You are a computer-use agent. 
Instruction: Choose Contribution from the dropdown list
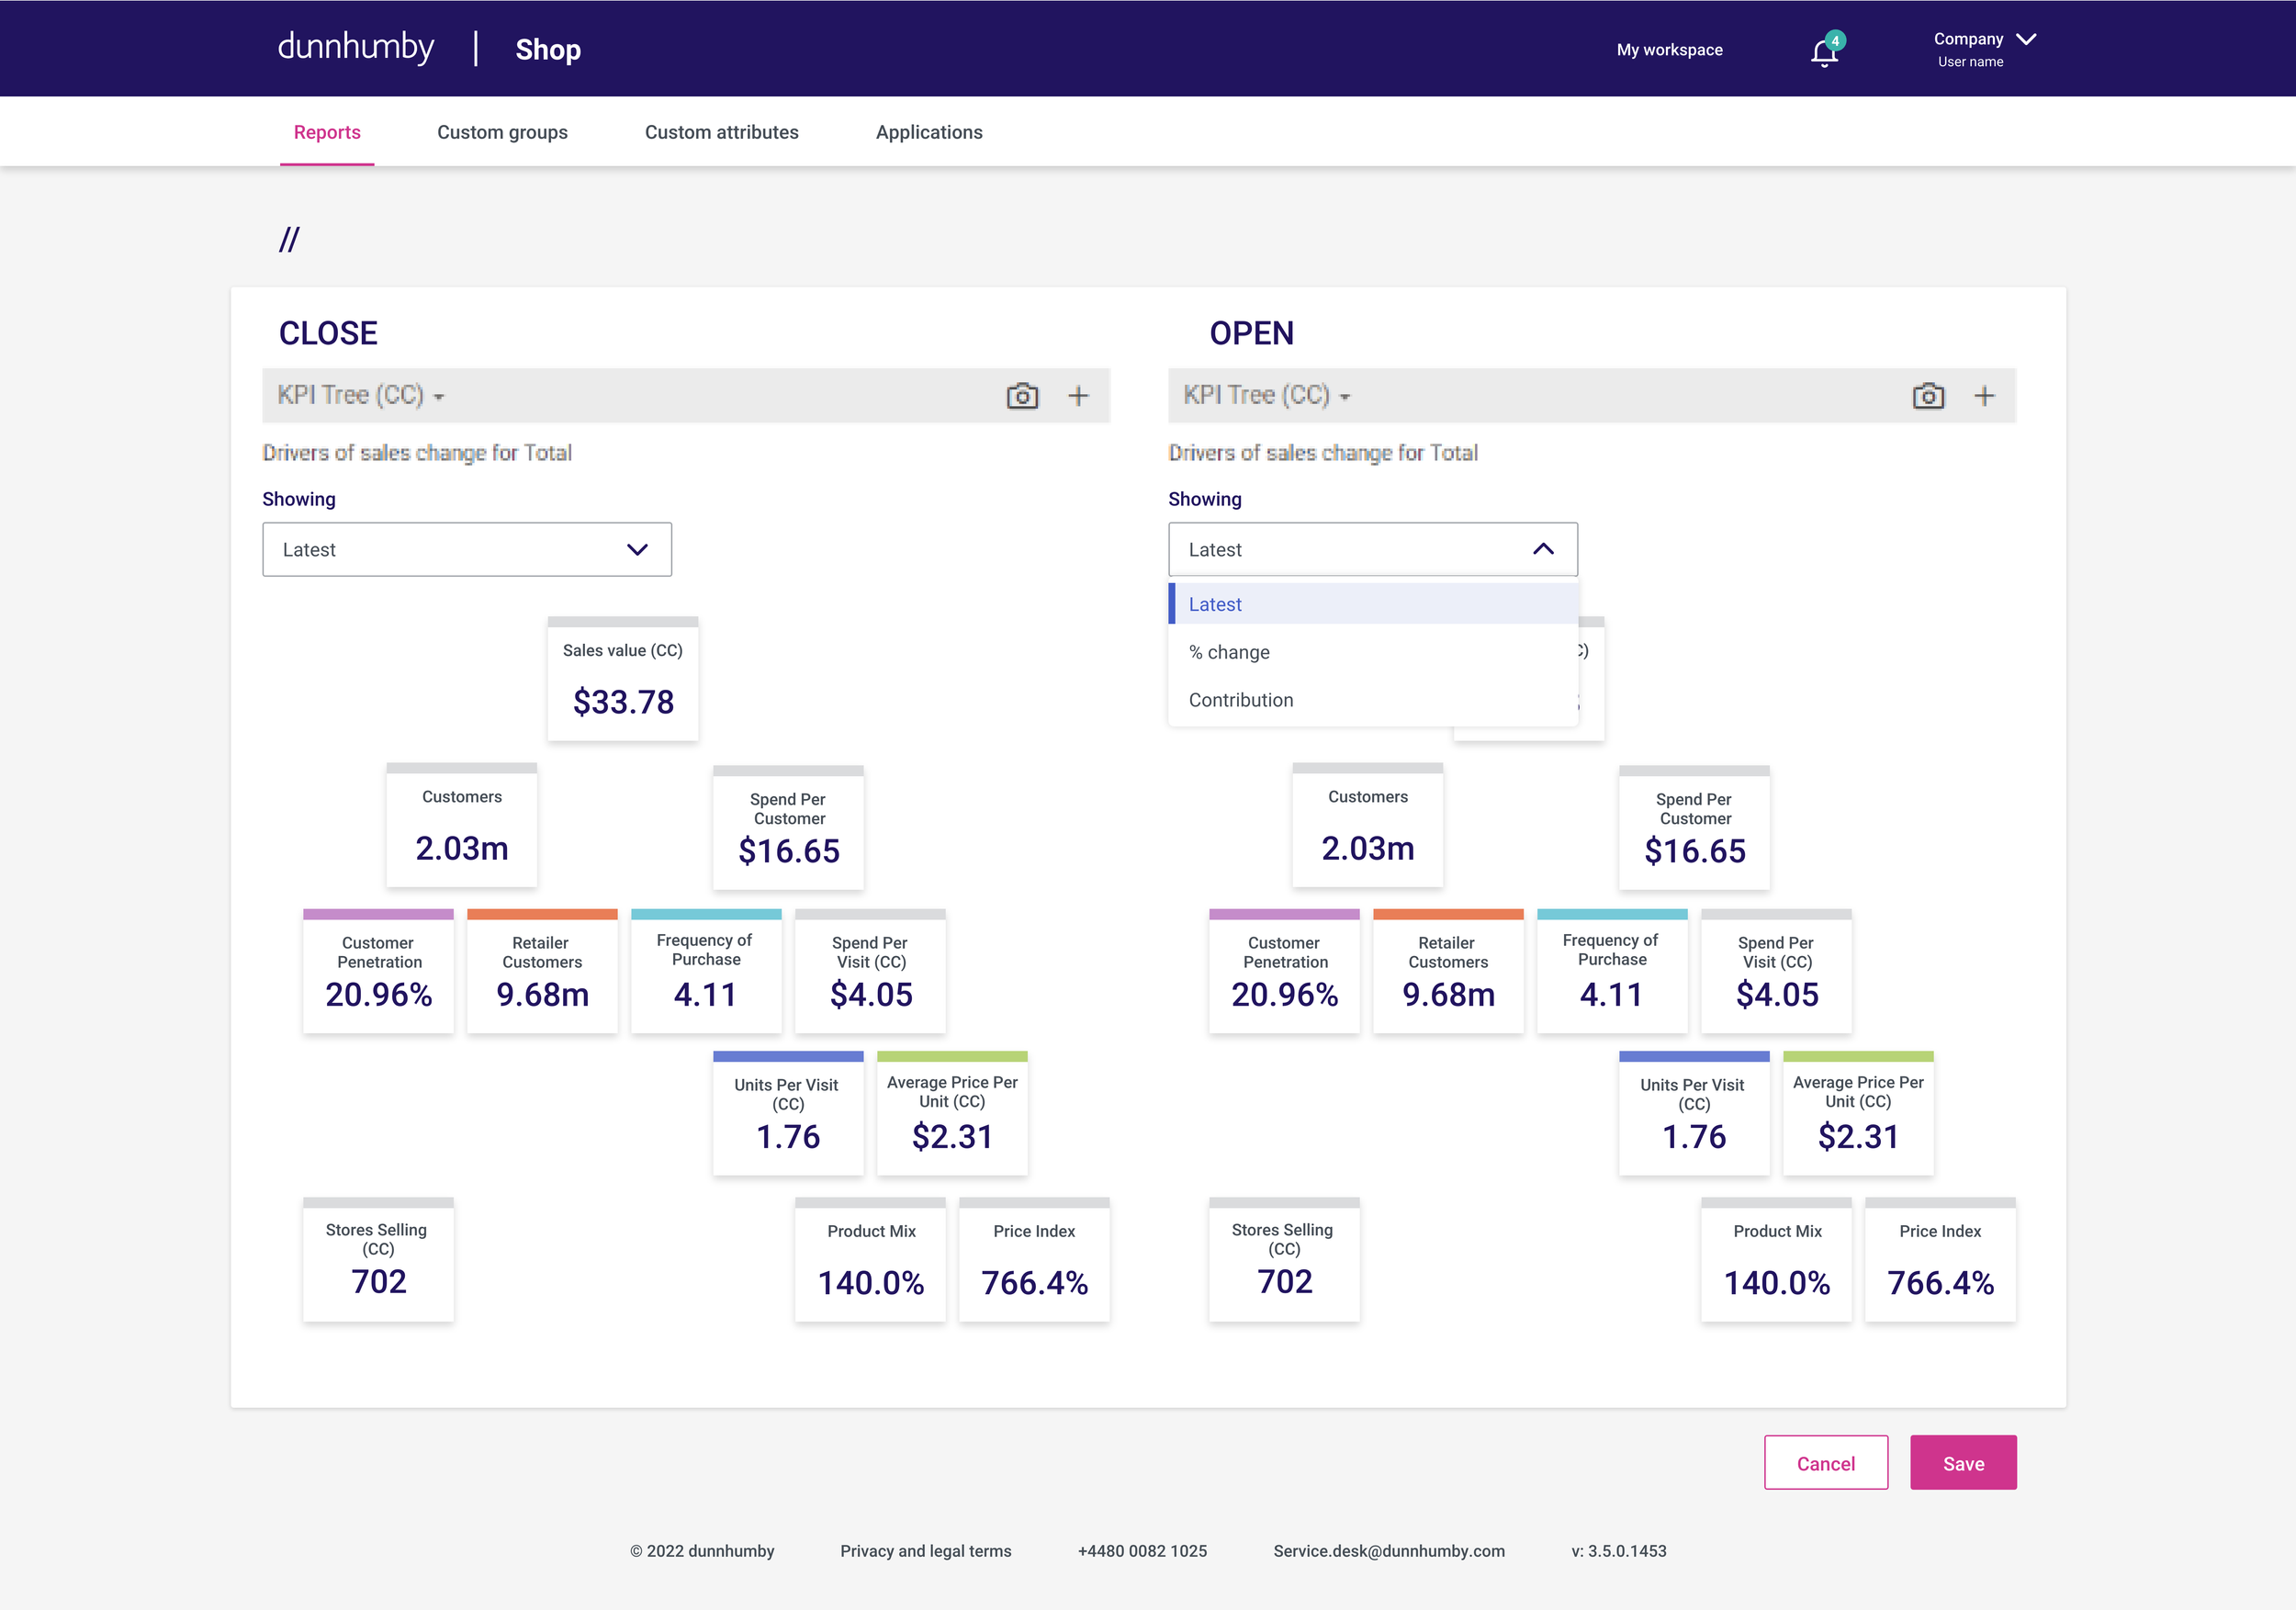(1241, 700)
